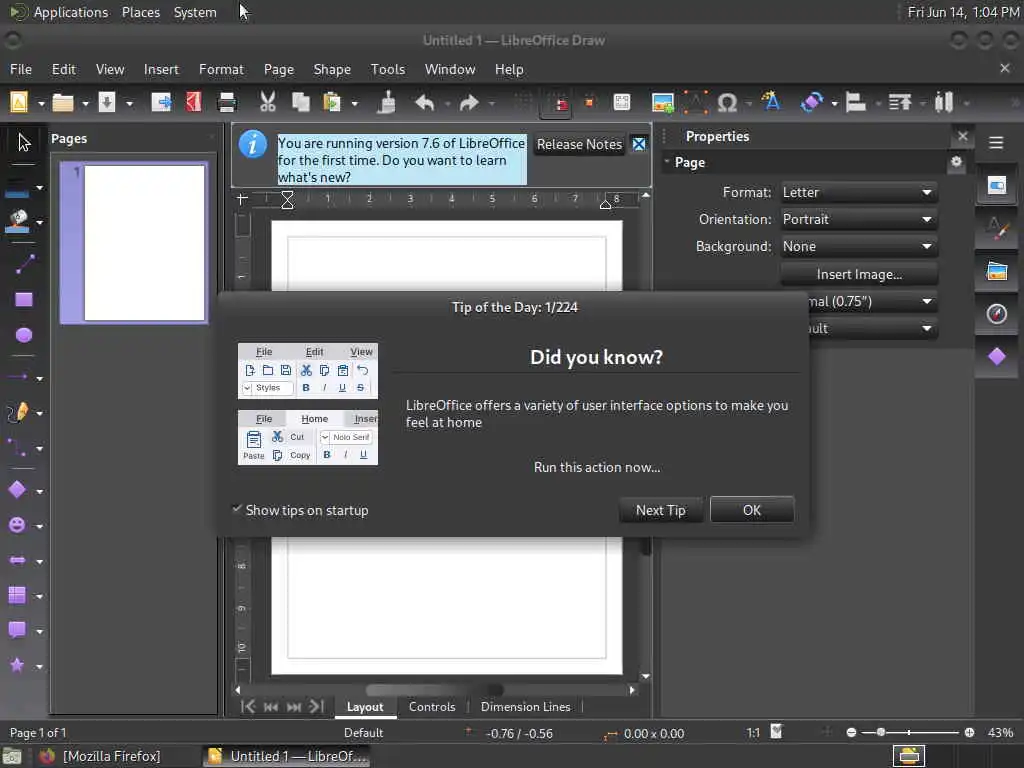Expand the New document dropdown arrow
The width and height of the screenshot is (1024, 768).
(x=41, y=103)
